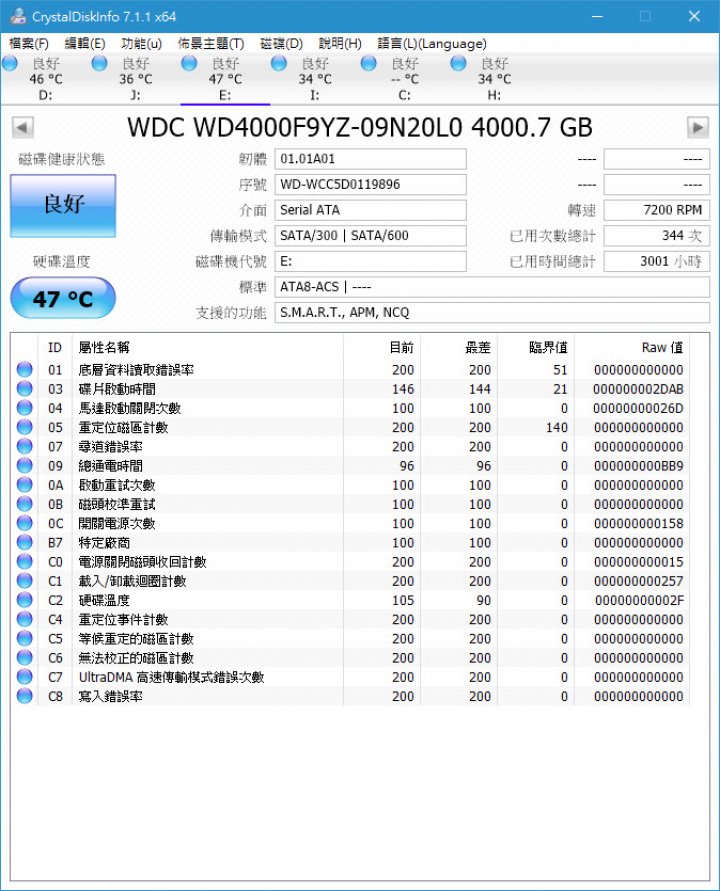Viewport: 720px width, 891px height.
Task: Click the CrystalDiskInfo app icon in title bar
Action: pos(18,16)
